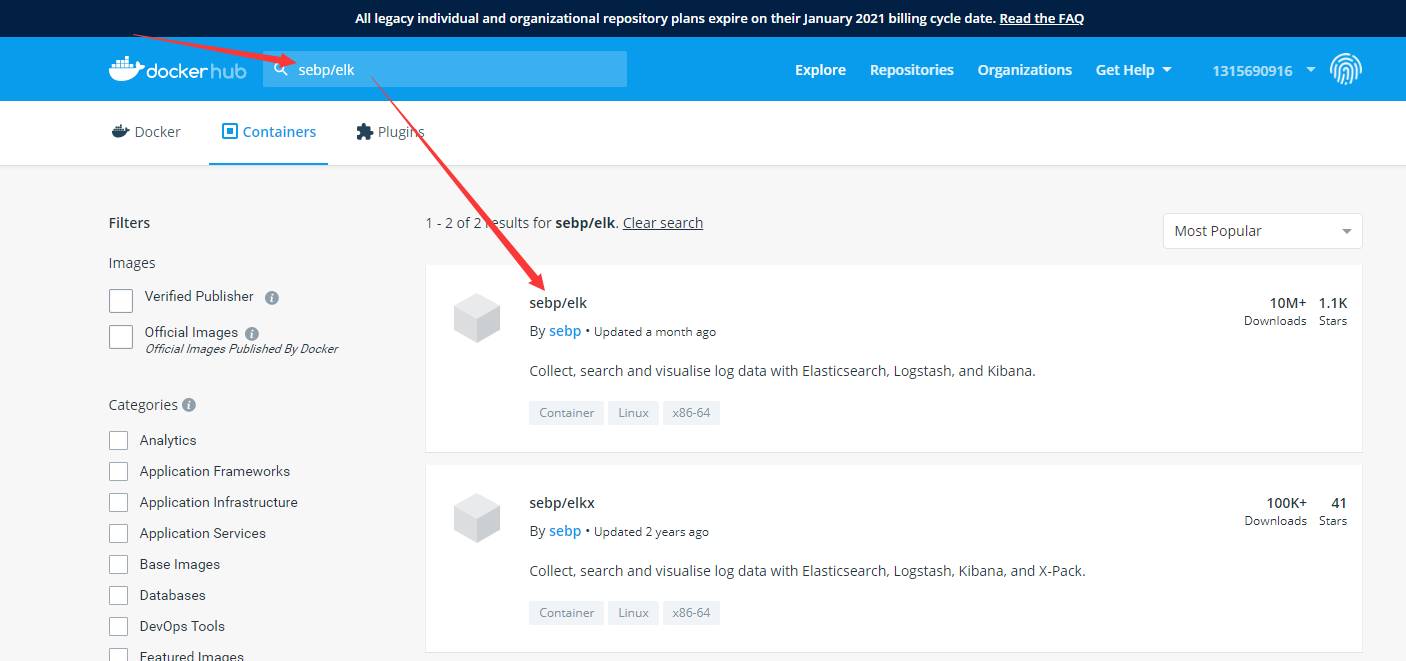The image size is (1406, 661).
Task: Click the sebp/elkx cube image icon
Action: click(477, 518)
